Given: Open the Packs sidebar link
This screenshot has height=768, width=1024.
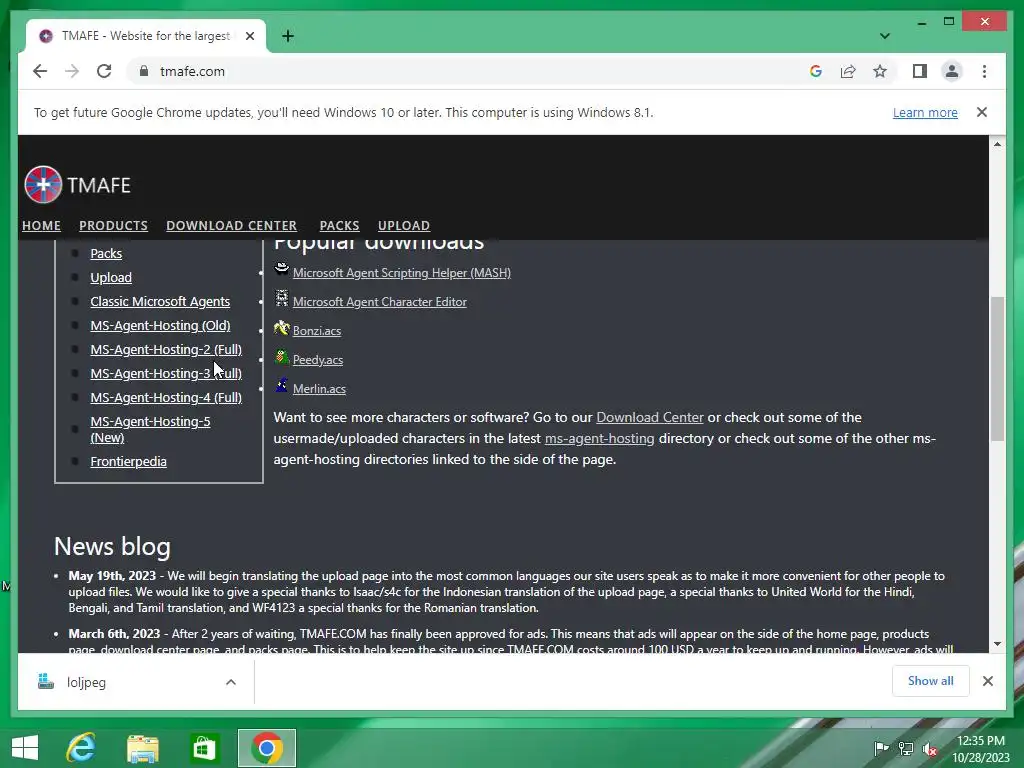Looking at the screenshot, I should (106, 253).
